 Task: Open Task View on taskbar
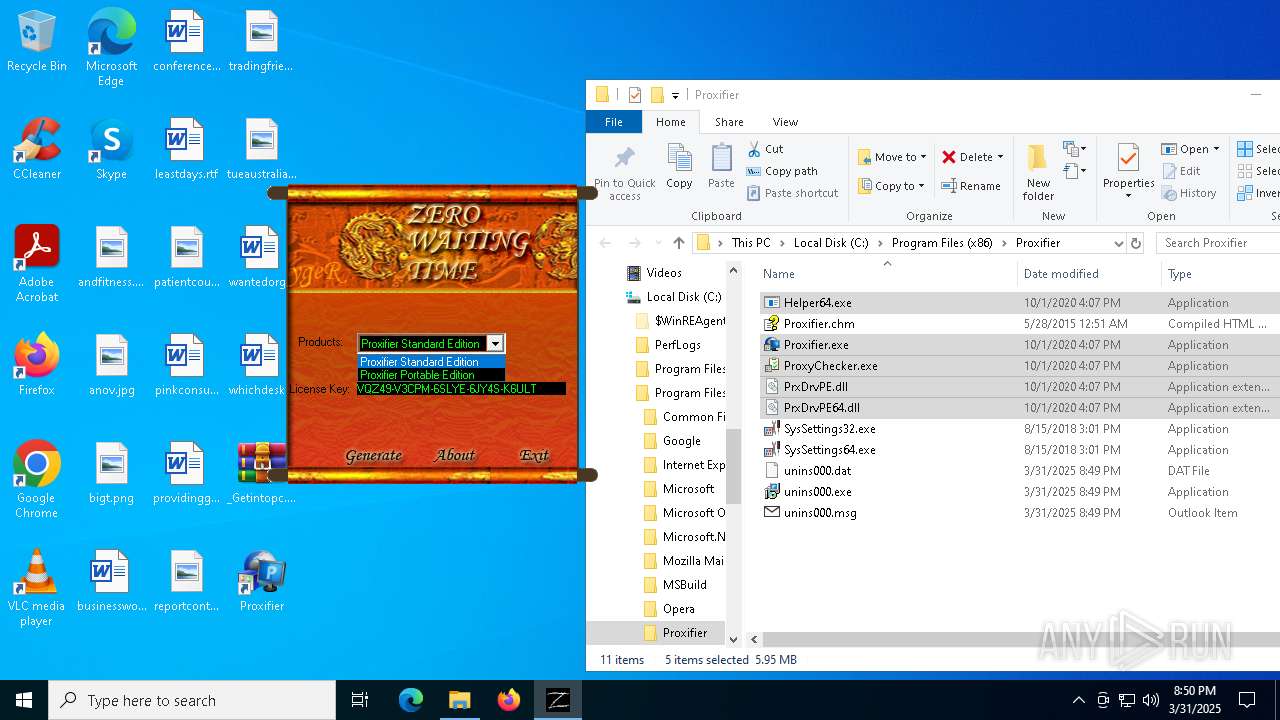click(x=360, y=700)
